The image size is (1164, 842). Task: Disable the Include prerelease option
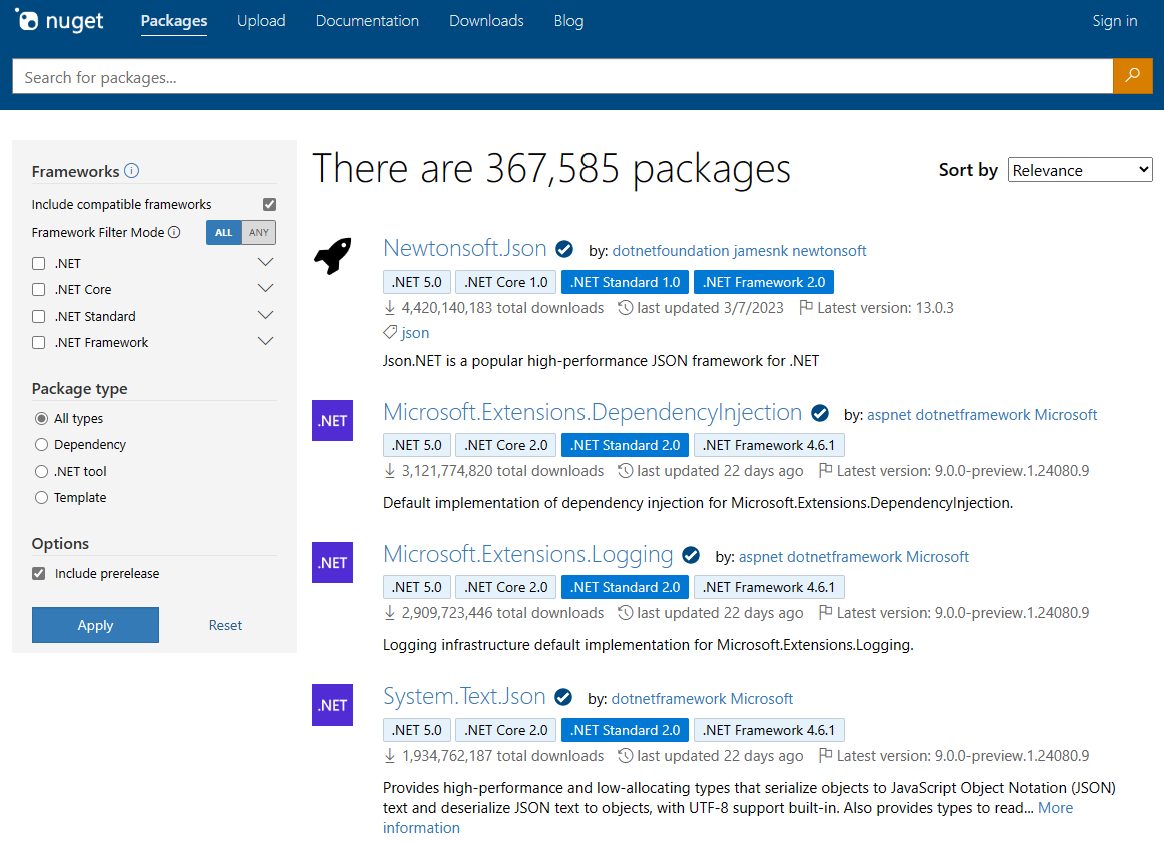tap(38, 573)
